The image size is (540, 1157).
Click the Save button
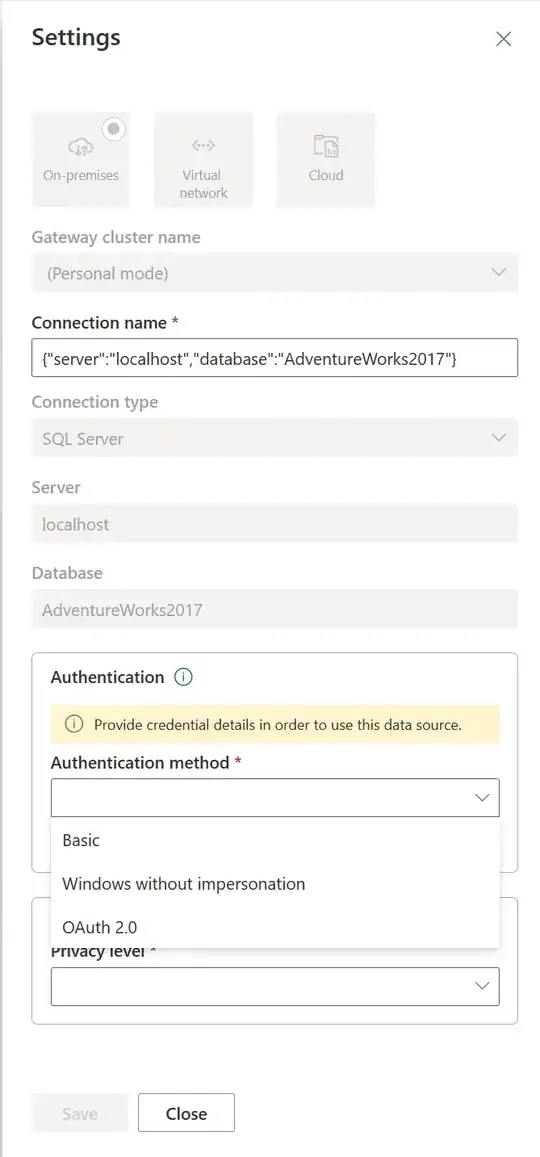[80, 1113]
